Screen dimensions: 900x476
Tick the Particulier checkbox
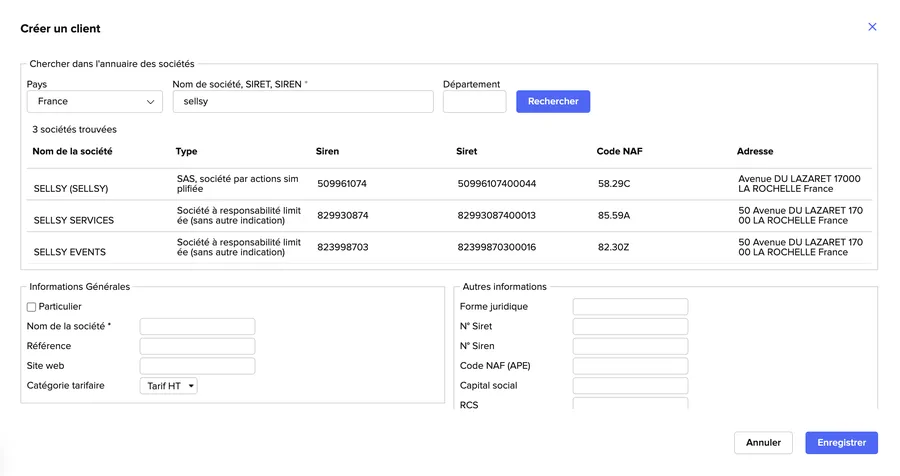32,307
